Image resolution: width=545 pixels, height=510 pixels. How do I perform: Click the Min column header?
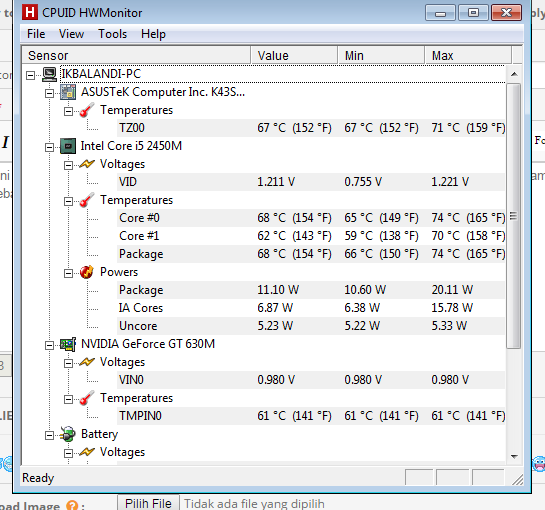381,55
